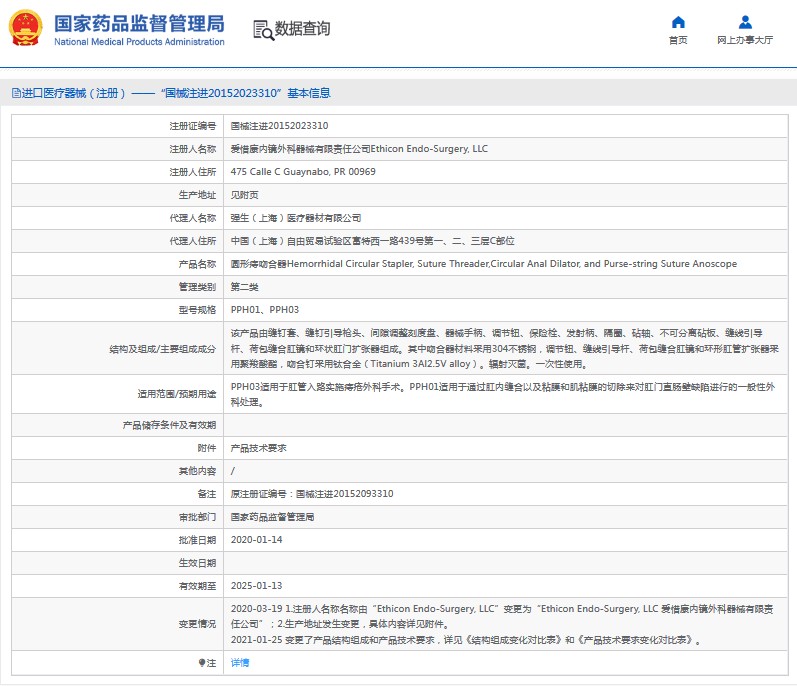Click the bullet icon beside 注
The width and height of the screenshot is (797, 686).
pos(202,663)
